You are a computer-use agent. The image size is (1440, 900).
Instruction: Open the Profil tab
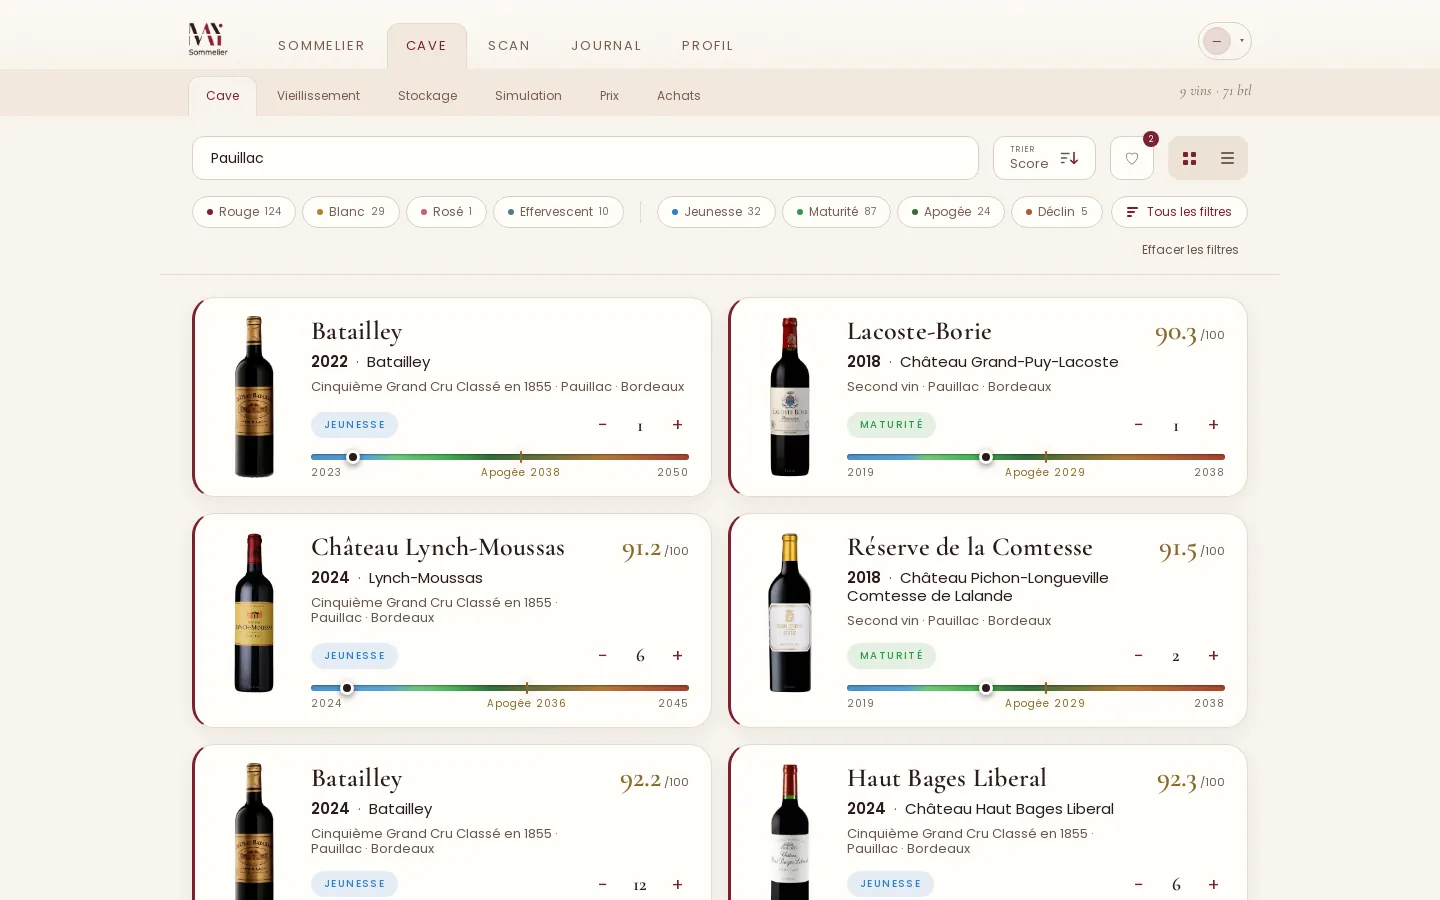click(x=708, y=46)
